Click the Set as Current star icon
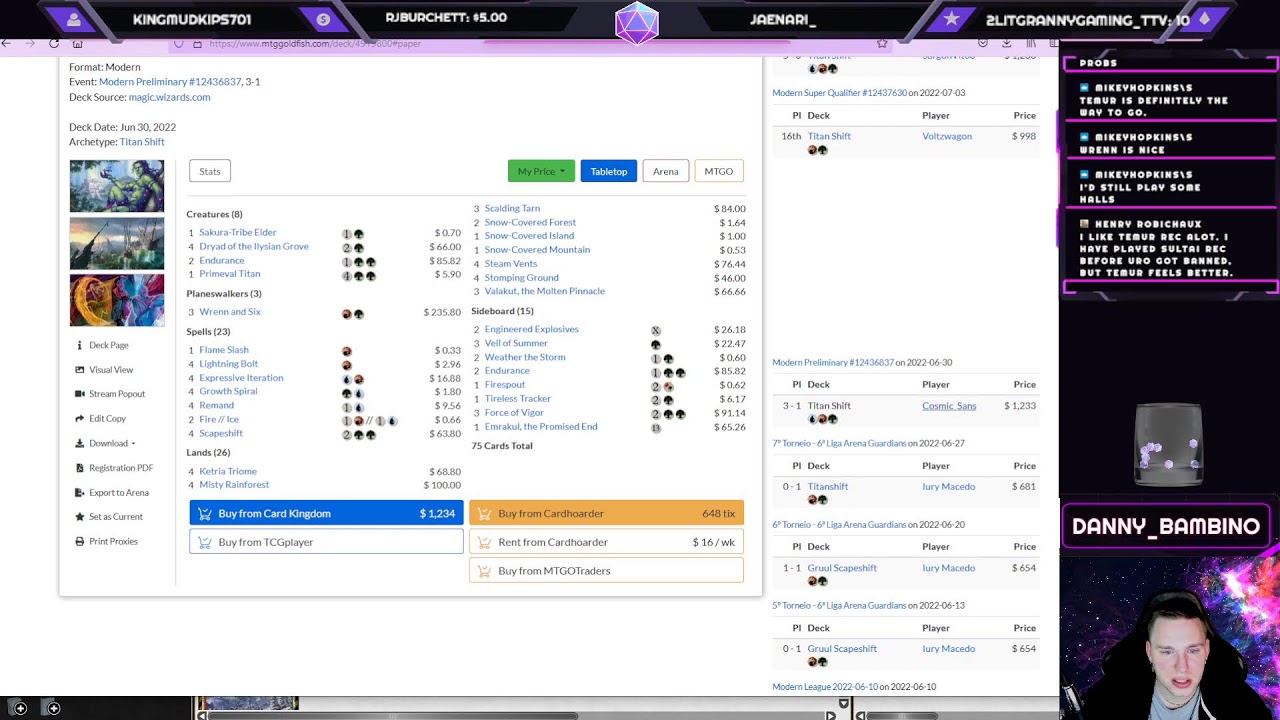The width and height of the screenshot is (1280, 720). [80, 517]
